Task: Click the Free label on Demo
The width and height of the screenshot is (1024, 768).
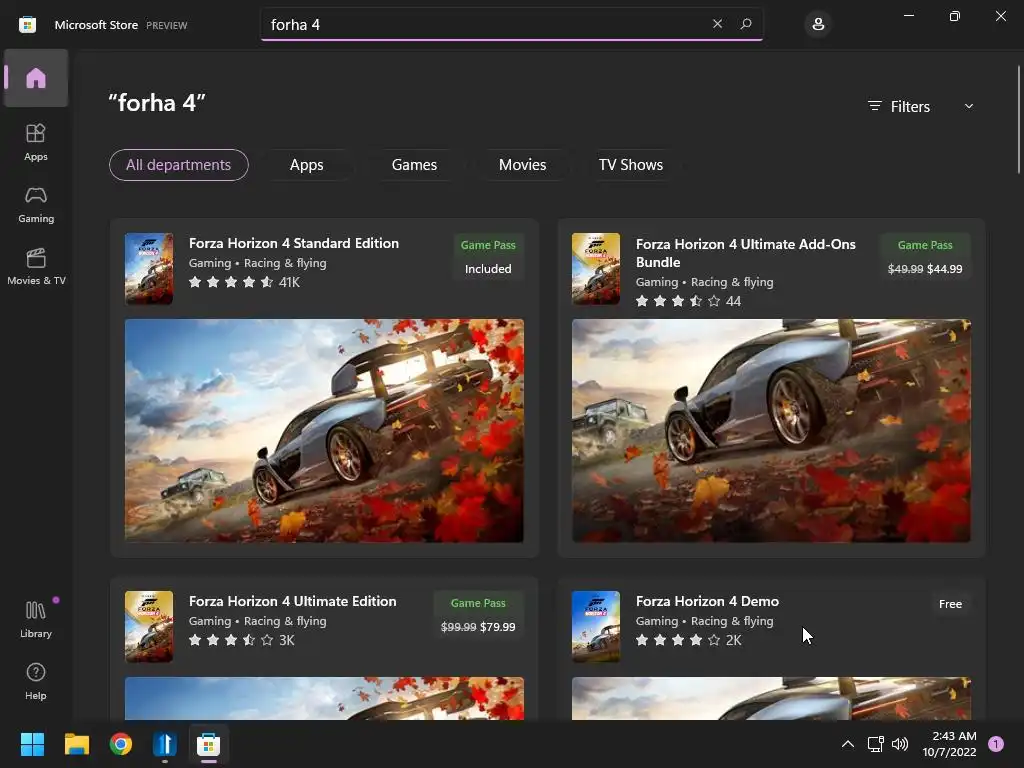Action: pos(950,604)
